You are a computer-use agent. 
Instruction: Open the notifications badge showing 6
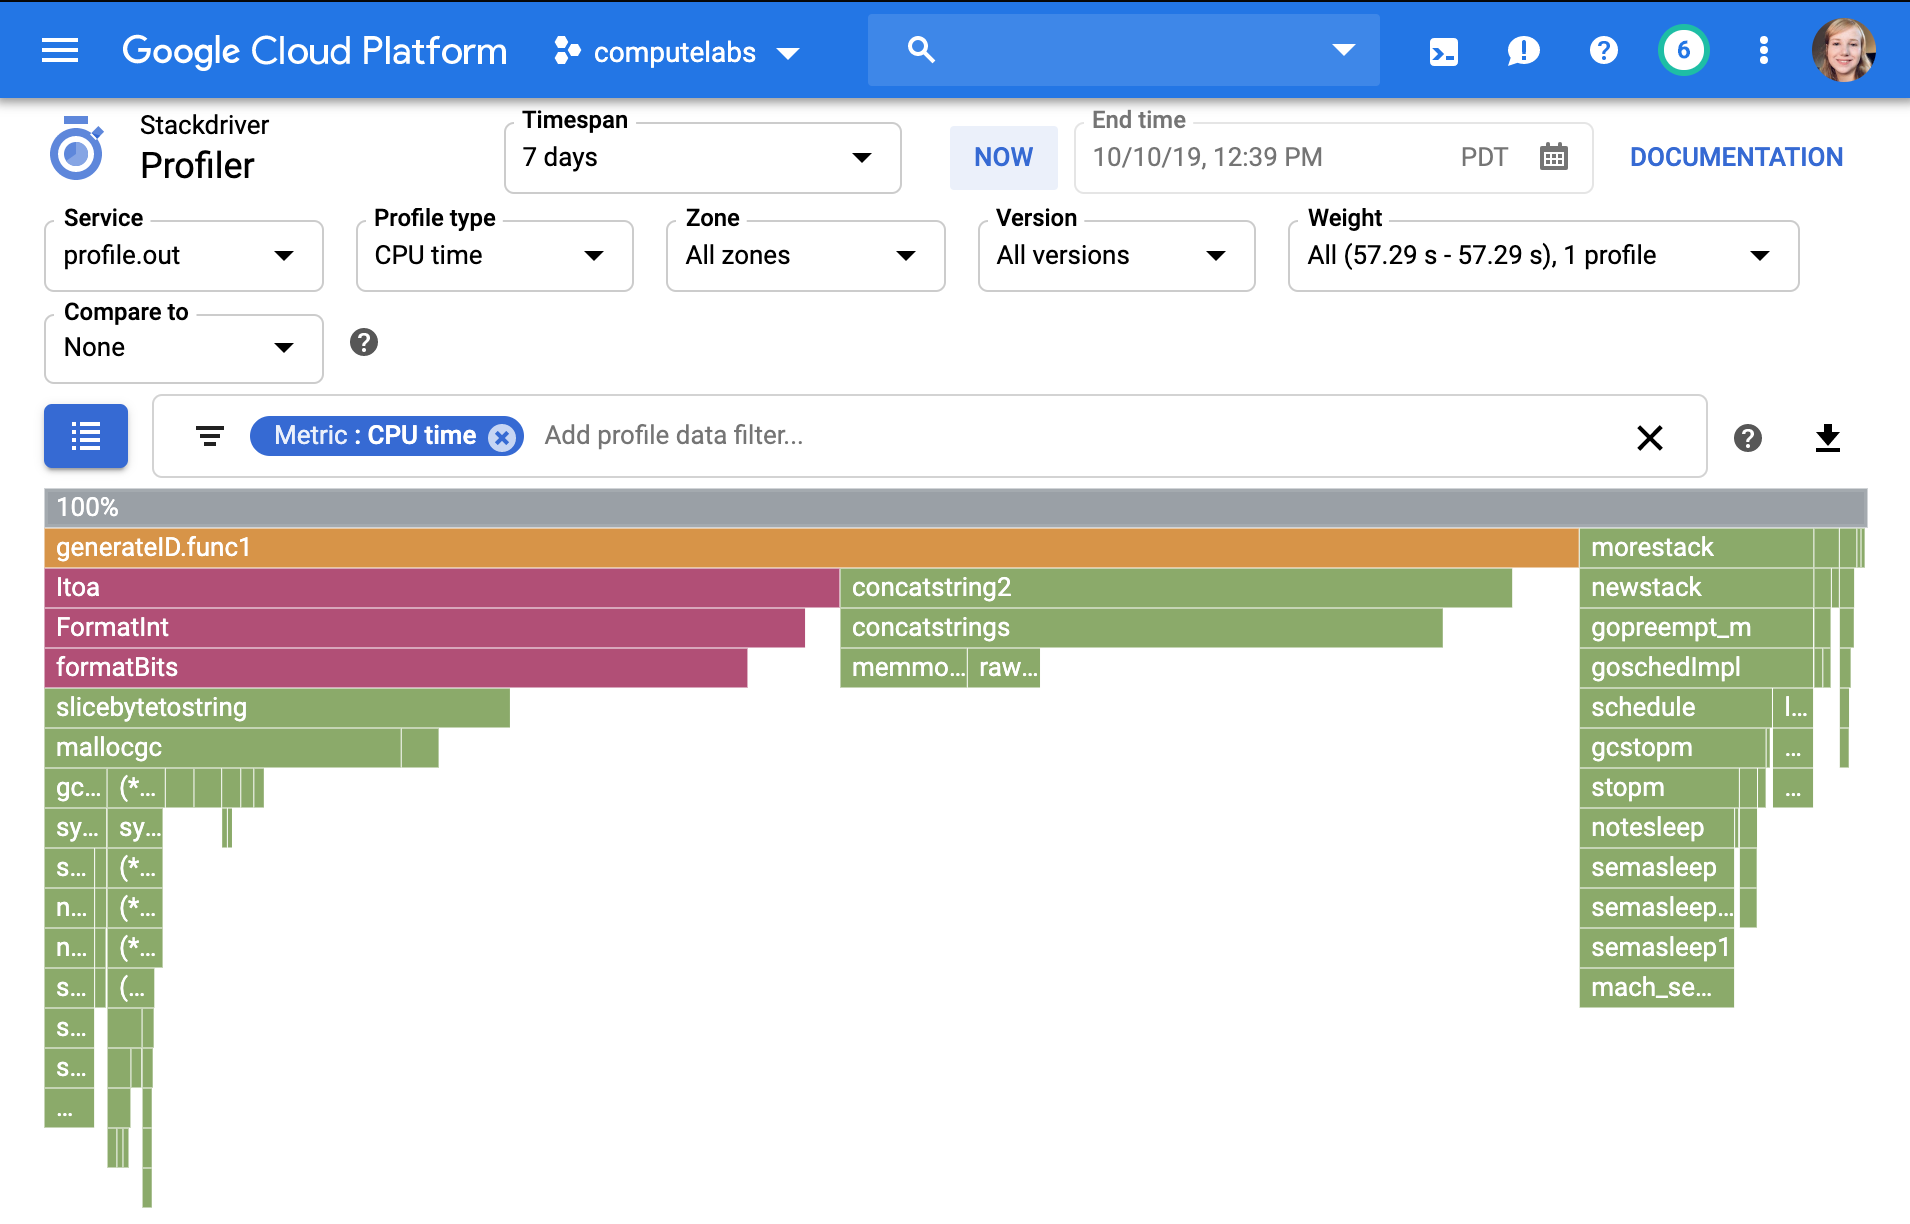1683,51
